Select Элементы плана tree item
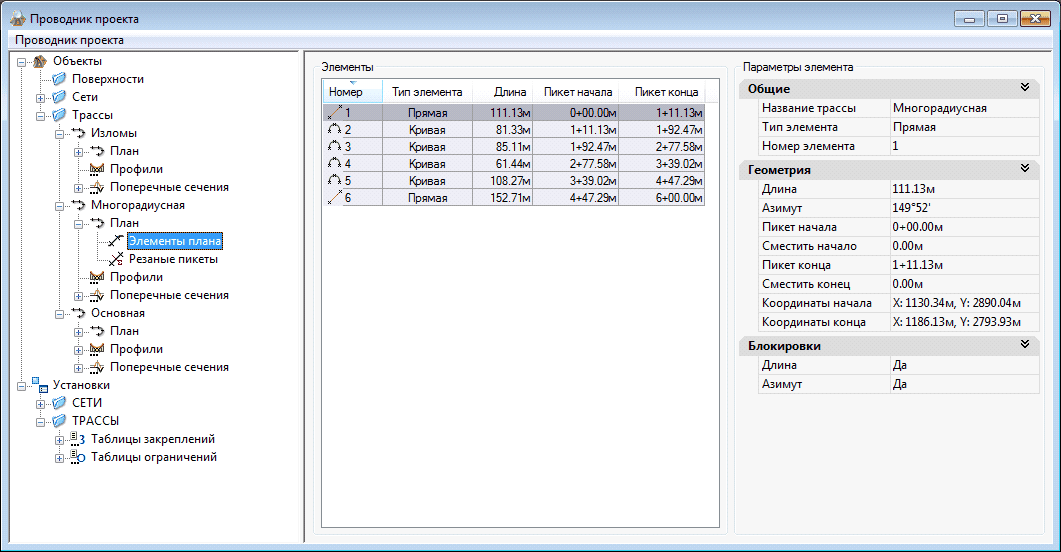Image resolution: width=1061 pixels, height=552 pixels. pyautogui.click(x=174, y=241)
